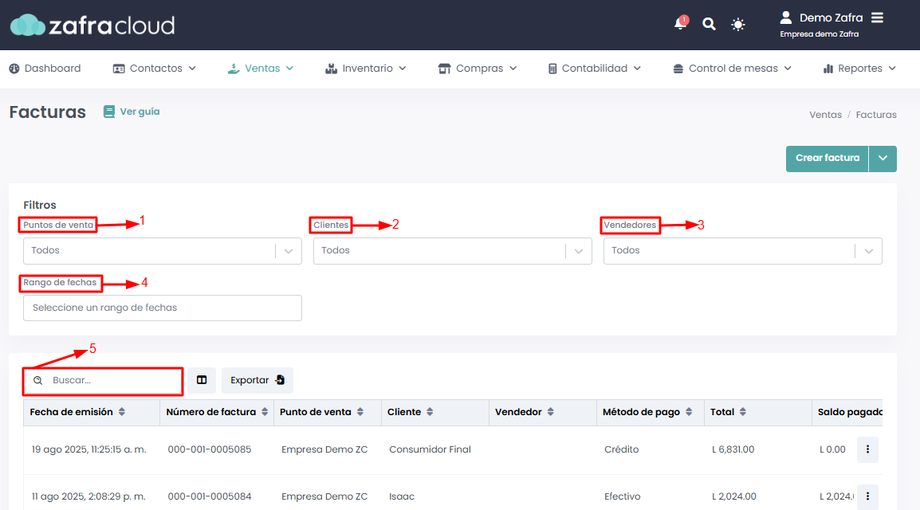
Task: Click the Crédito payment method cell
Action: (621, 450)
